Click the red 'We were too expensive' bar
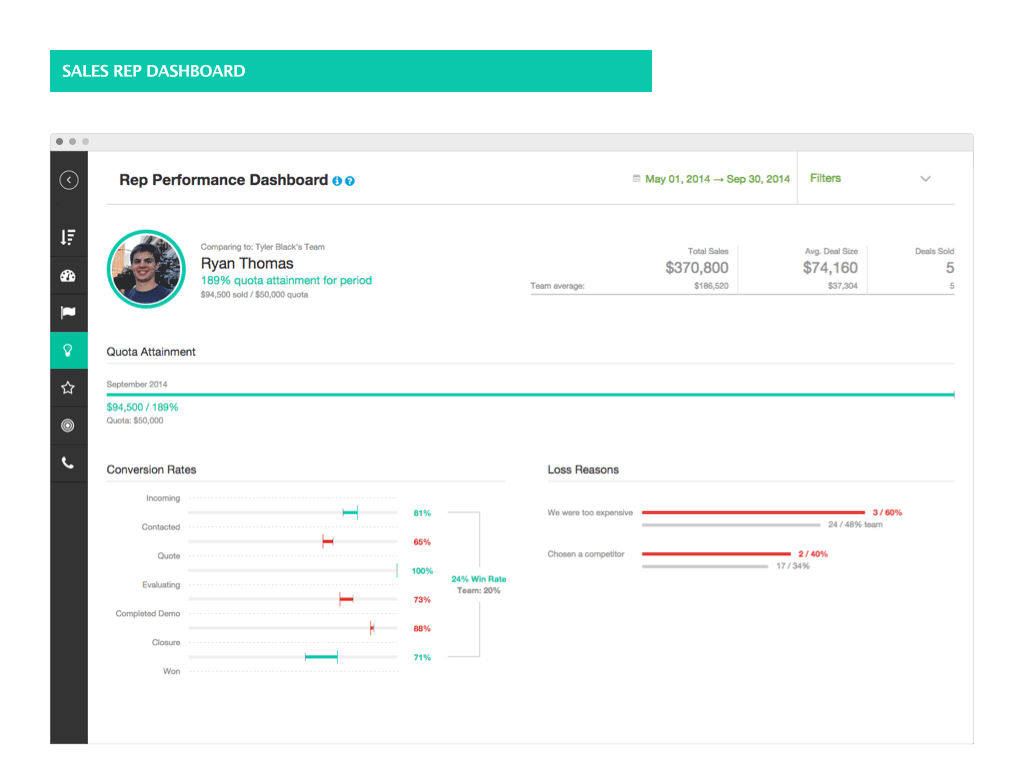Screen dimensions: 1024x768 [x=755, y=512]
